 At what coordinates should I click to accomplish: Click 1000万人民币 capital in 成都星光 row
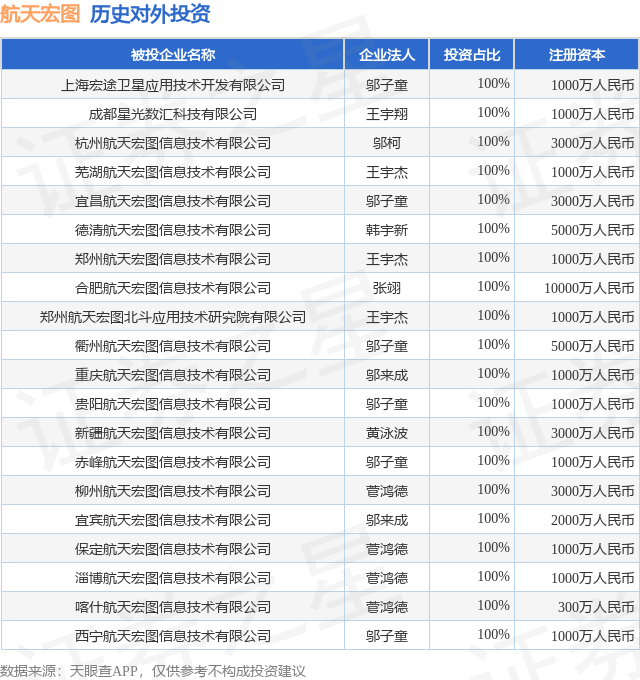click(x=593, y=114)
